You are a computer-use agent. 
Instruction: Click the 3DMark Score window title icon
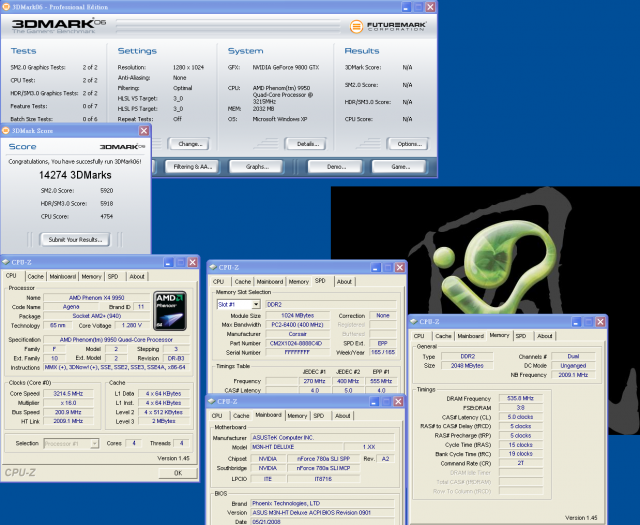tap(6, 131)
